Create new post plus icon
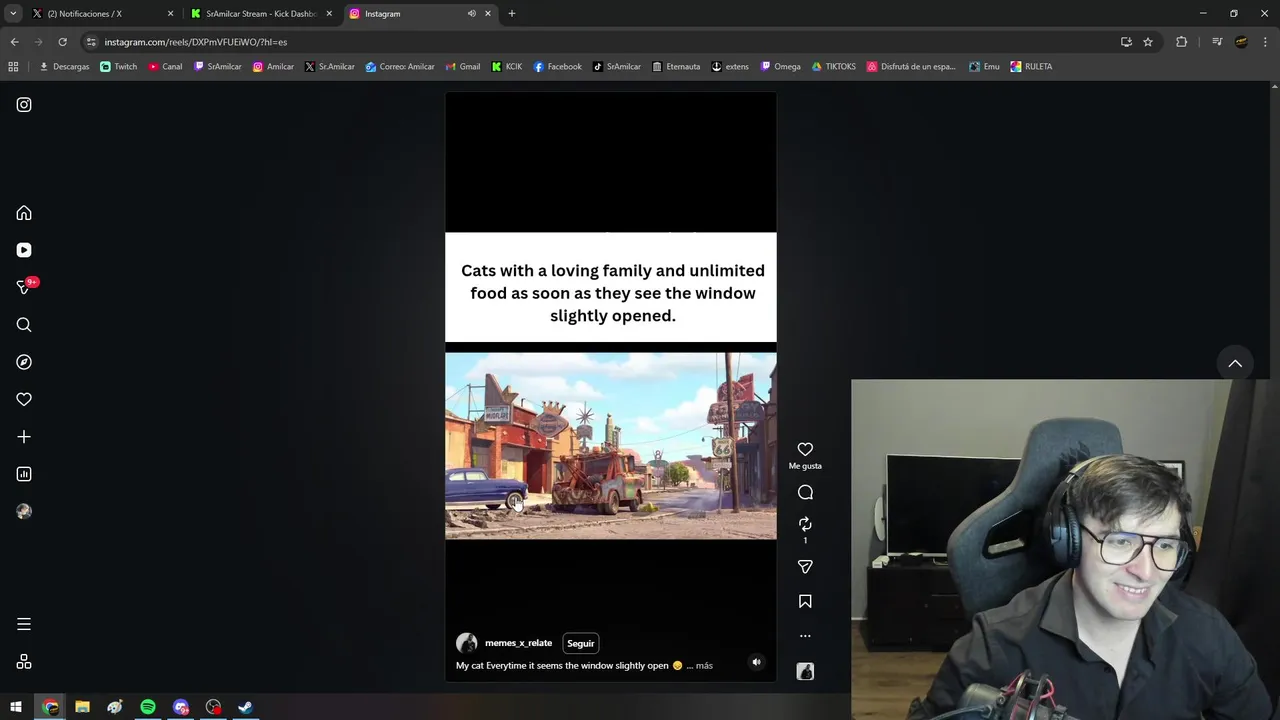Viewport: 1280px width, 720px height. 24,437
